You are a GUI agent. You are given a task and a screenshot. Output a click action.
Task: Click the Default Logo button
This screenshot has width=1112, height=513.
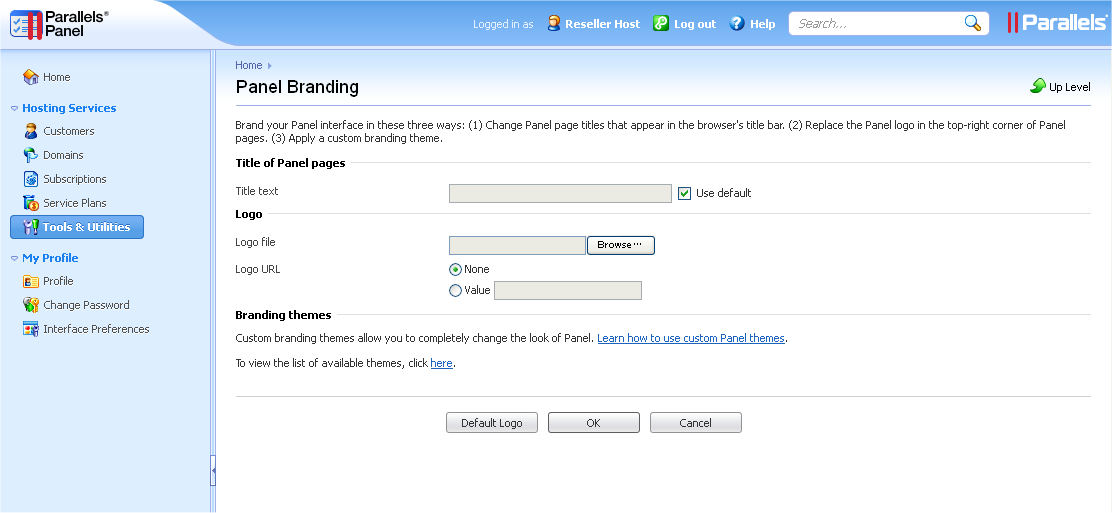point(491,423)
